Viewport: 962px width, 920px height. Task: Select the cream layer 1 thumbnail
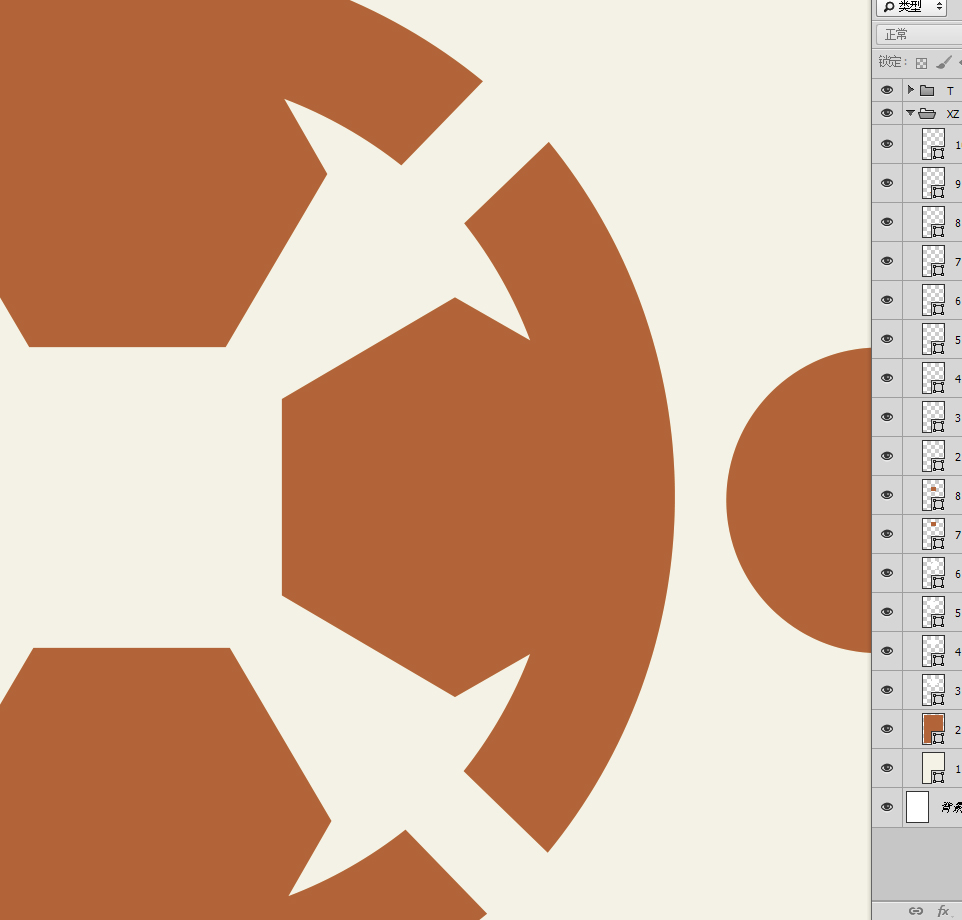[x=933, y=768]
